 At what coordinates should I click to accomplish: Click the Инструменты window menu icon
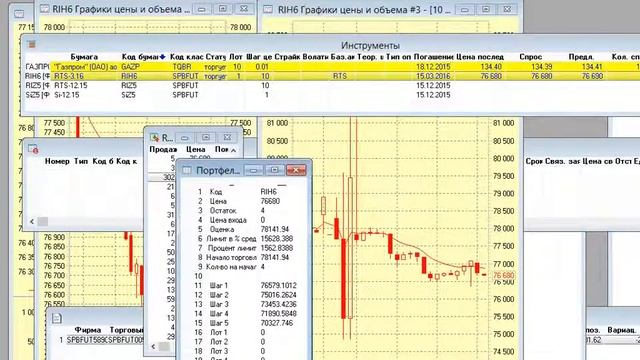point(31,44)
